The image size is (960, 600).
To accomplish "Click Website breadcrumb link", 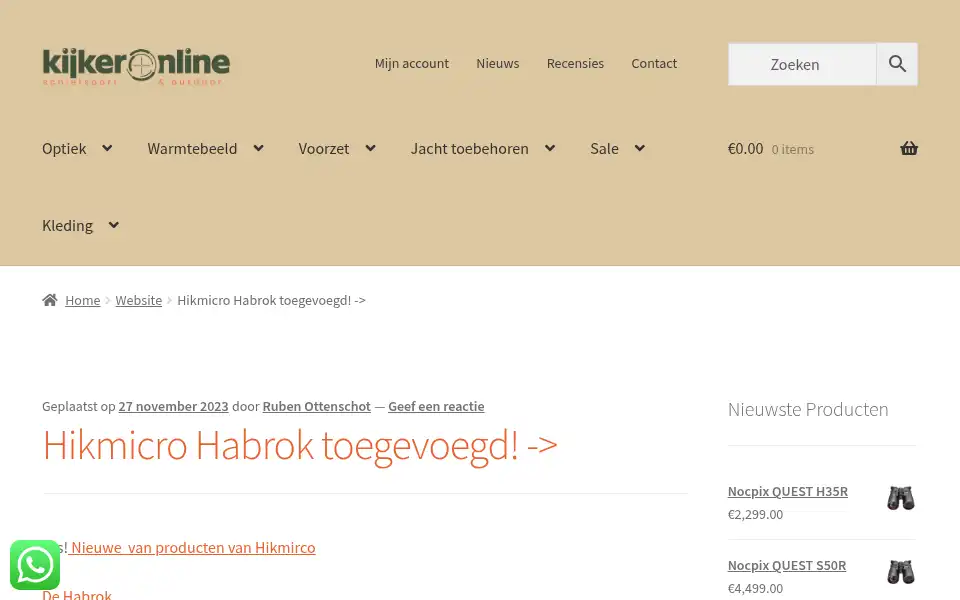I will tap(139, 301).
